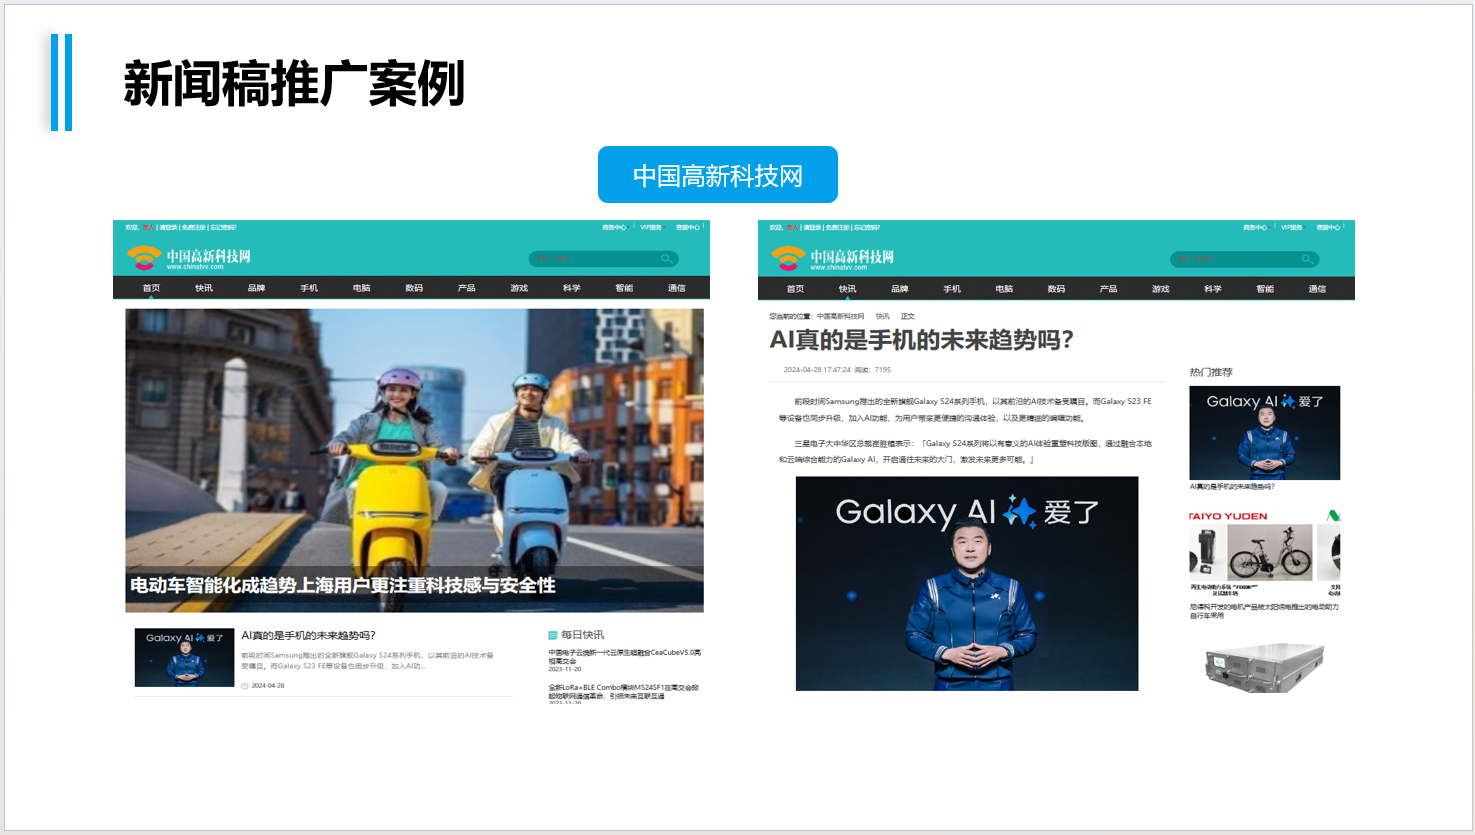Select the 品牌 tab in the right screenshot
1475x835 pixels.
click(900, 289)
